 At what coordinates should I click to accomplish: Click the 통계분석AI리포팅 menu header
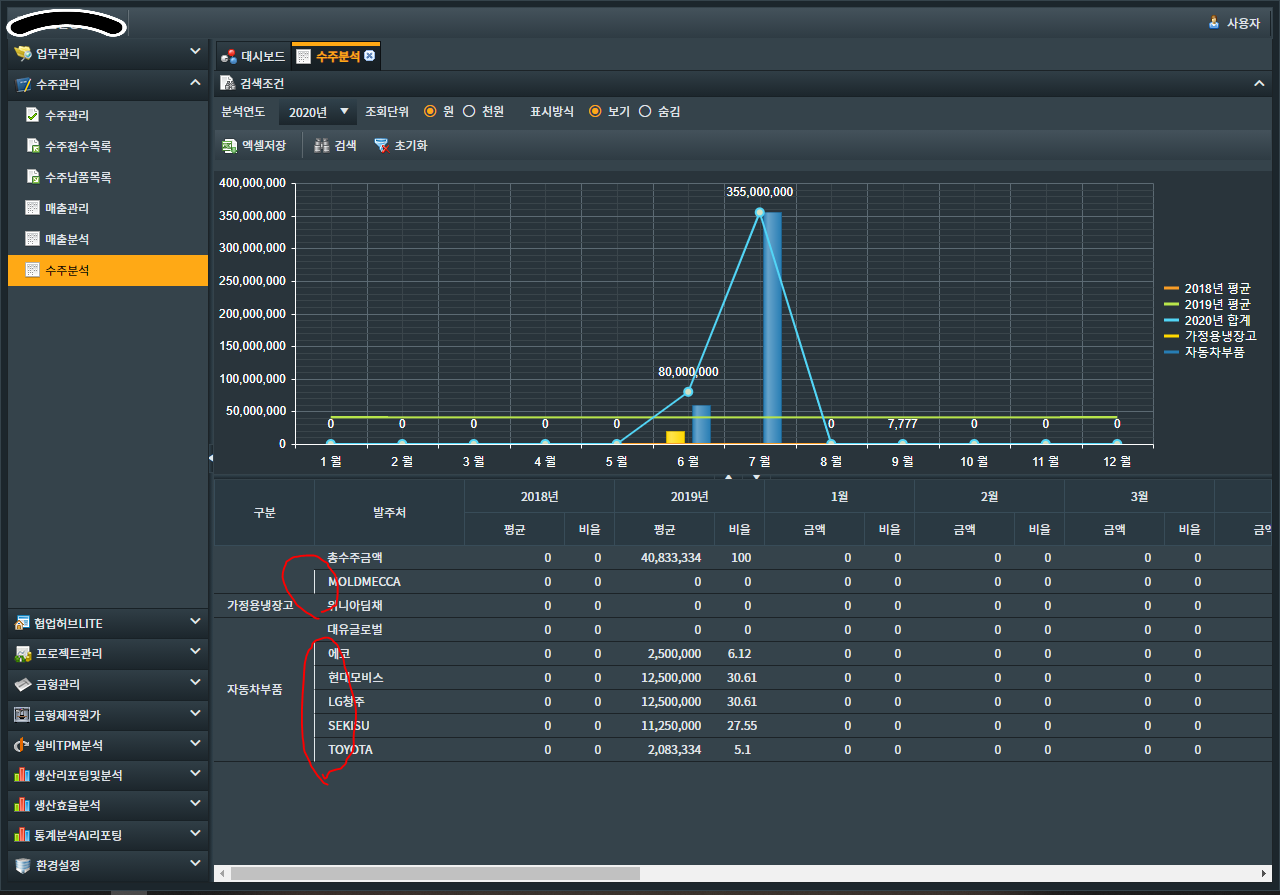tap(108, 835)
